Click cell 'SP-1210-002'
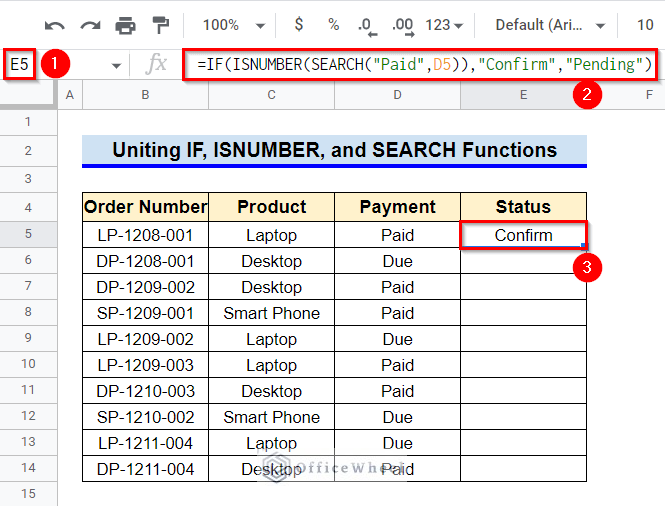Viewport: 665px width, 506px height. (145, 417)
